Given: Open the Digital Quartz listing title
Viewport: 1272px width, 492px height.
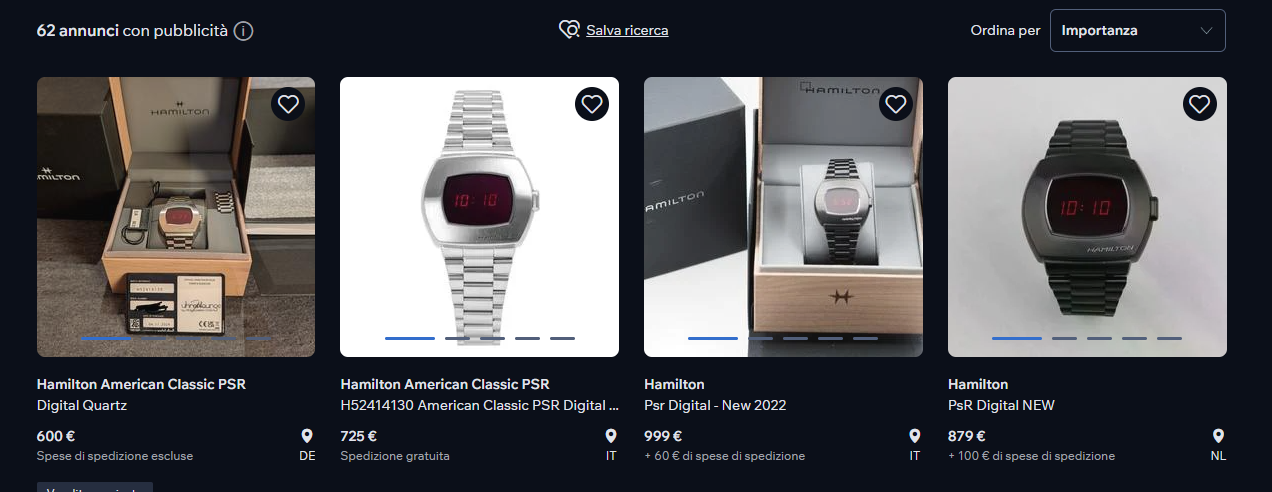Looking at the screenshot, I should [x=82, y=405].
